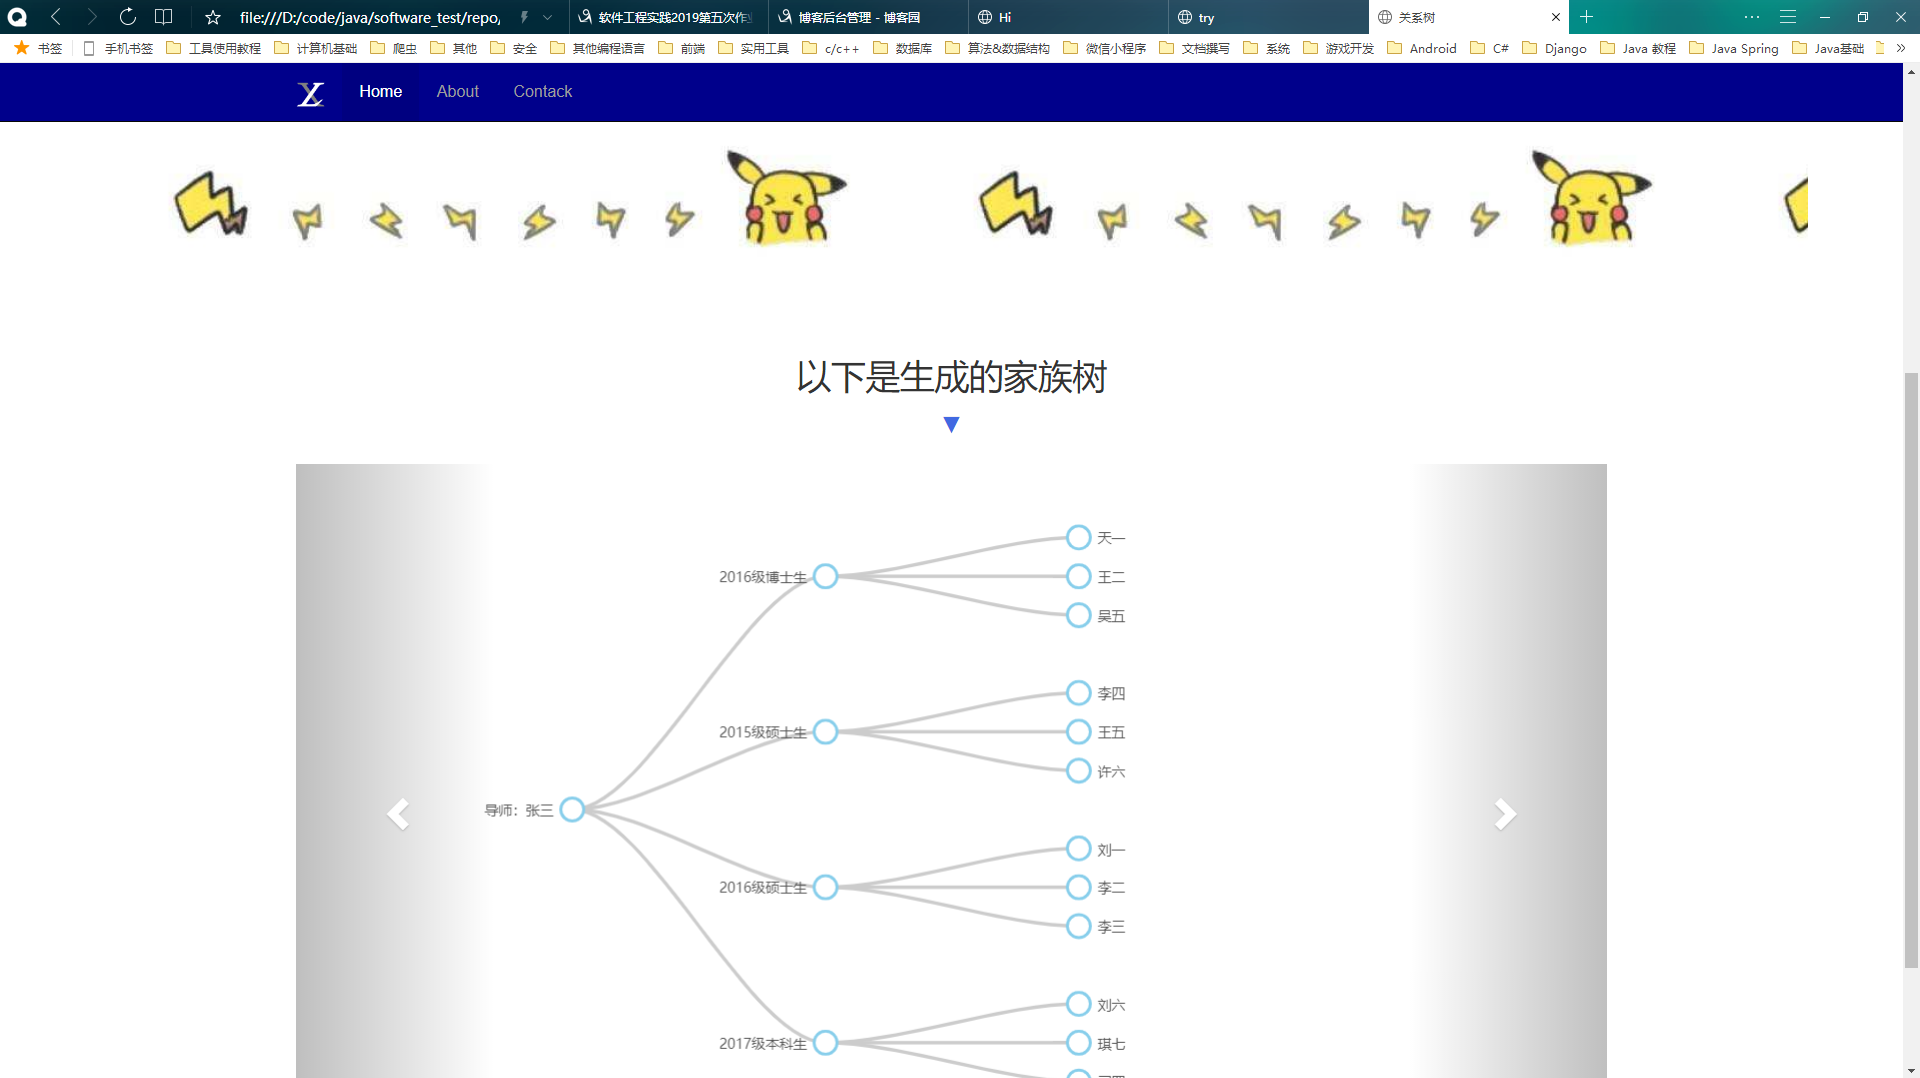Click the browser back arrow
Image resolution: width=1920 pixels, height=1078 pixels.
(56, 17)
